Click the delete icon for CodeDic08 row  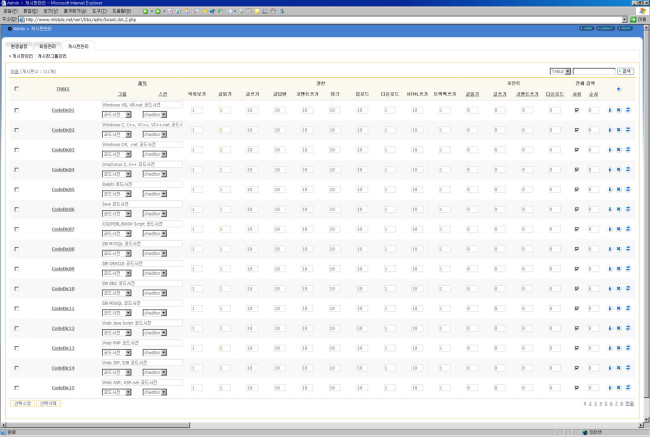(618, 249)
